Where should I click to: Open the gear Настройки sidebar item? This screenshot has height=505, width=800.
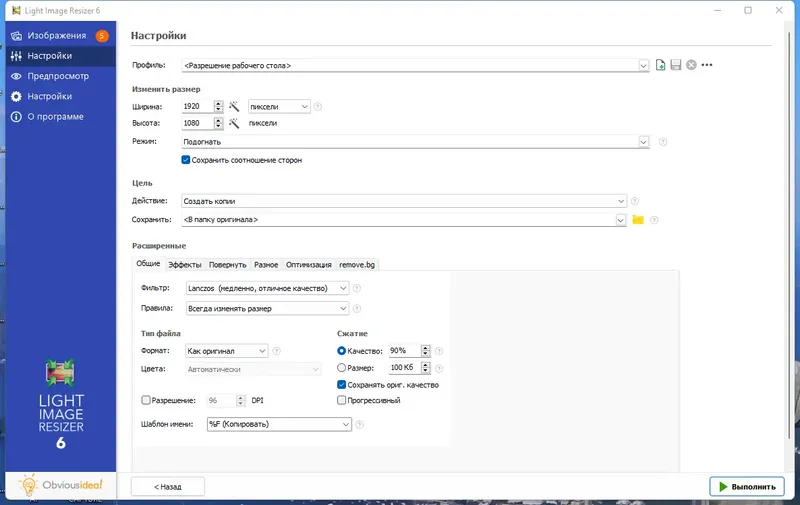click(61, 96)
